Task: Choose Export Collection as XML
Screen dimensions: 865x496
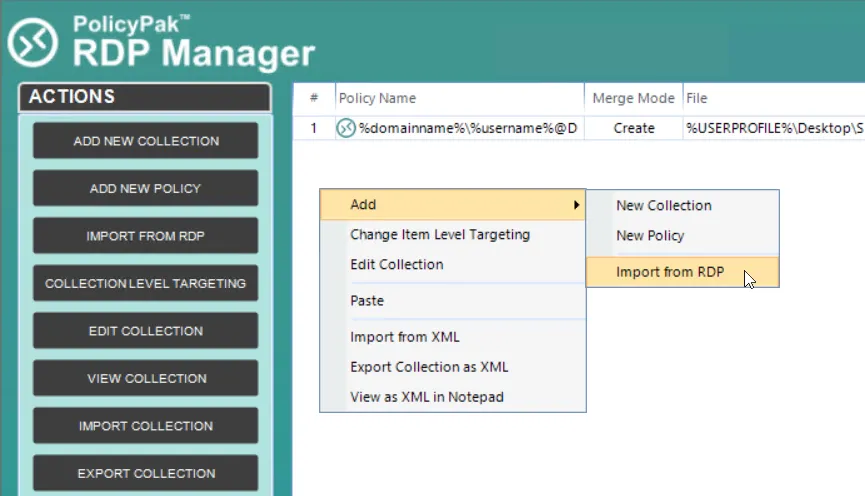Action: (x=452, y=367)
